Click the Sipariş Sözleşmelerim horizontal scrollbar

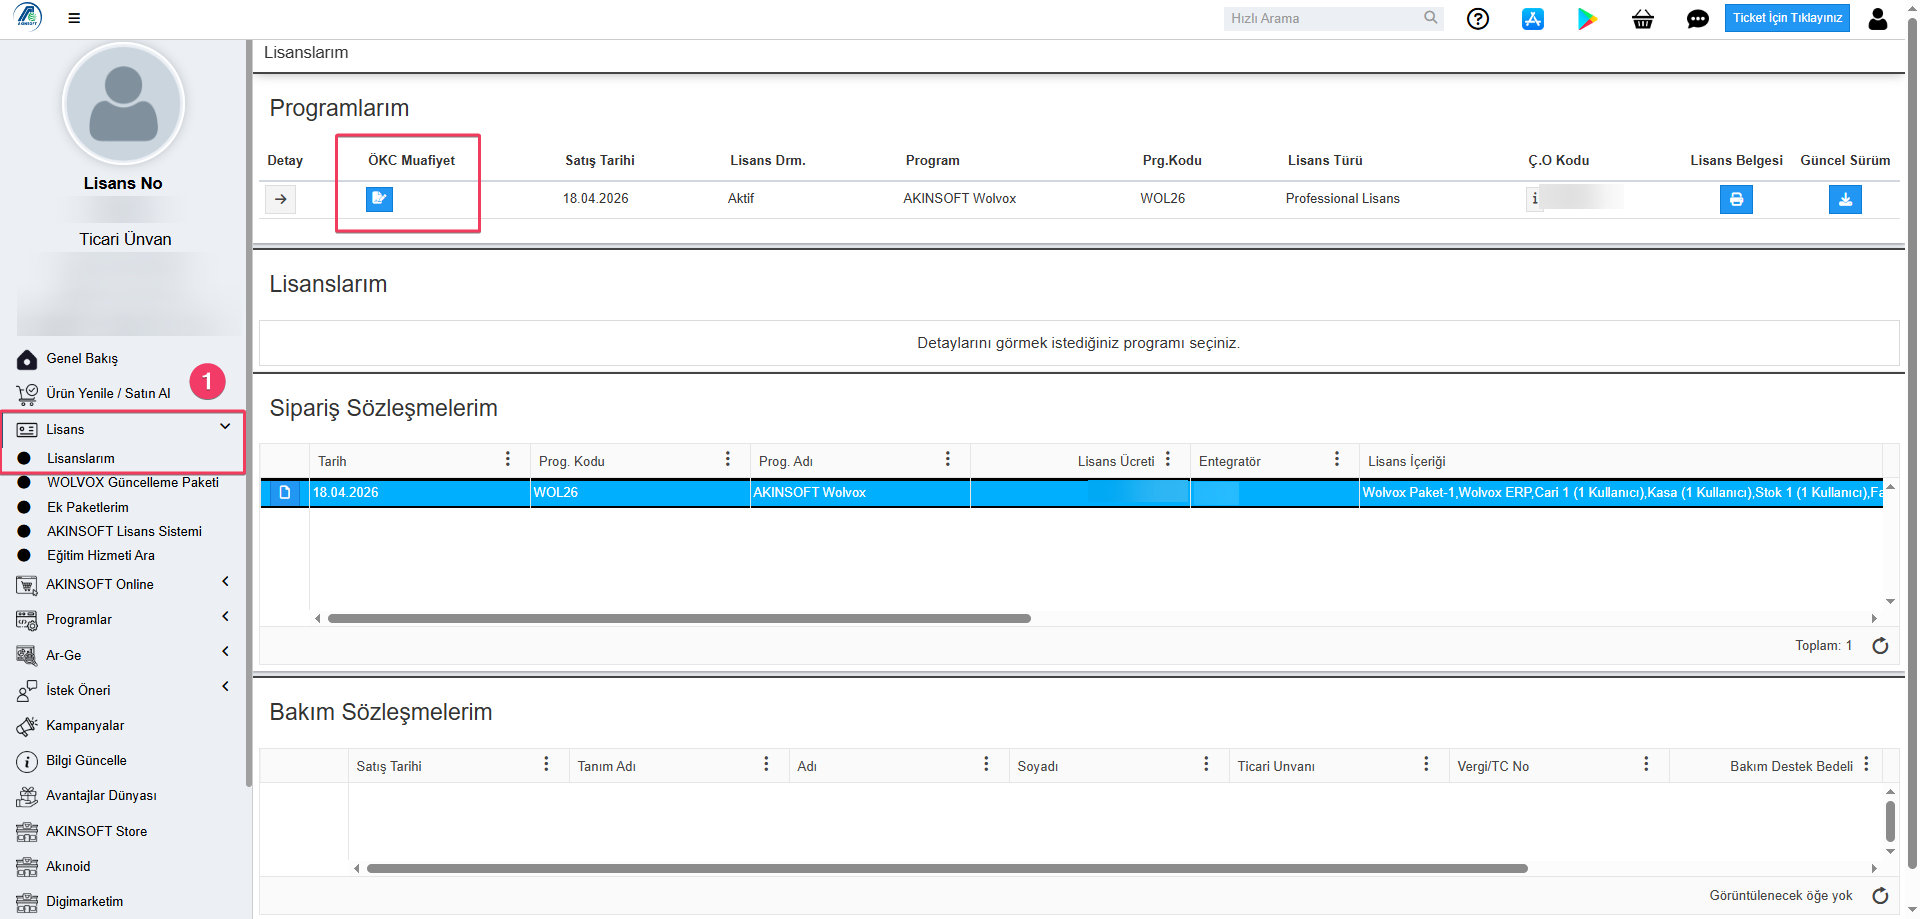click(679, 619)
